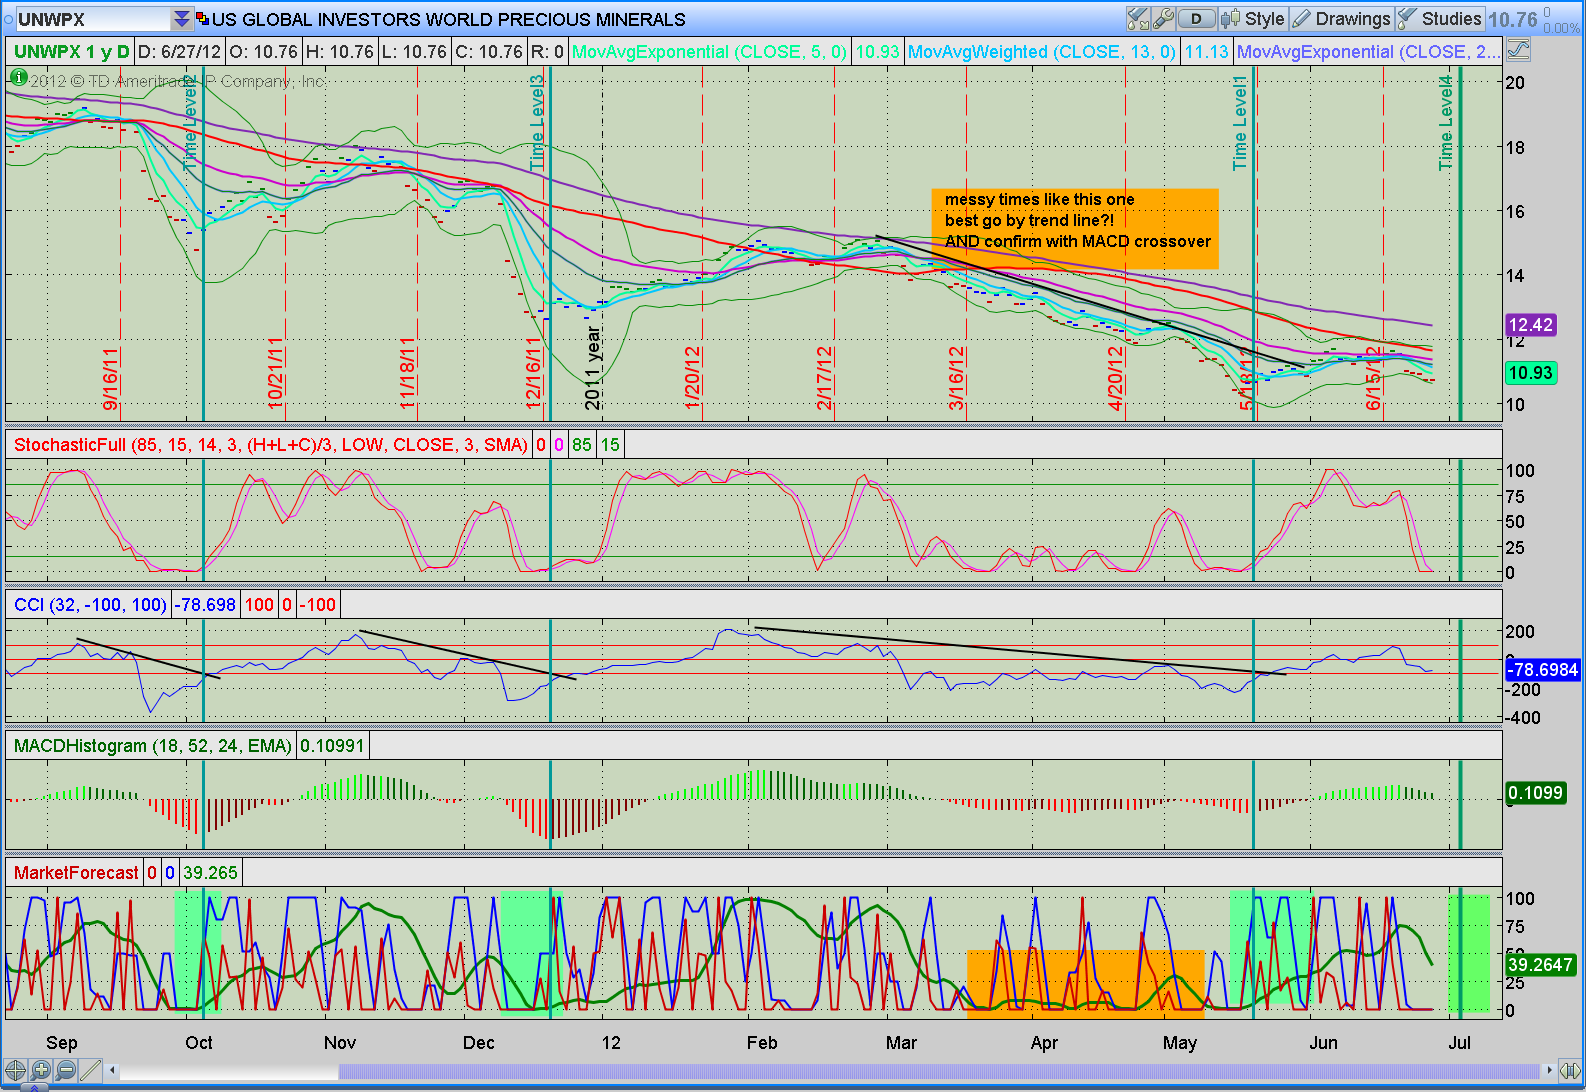This screenshot has width=1586, height=1092.
Task: Click the Feb label on time axis
Action: click(762, 1043)
